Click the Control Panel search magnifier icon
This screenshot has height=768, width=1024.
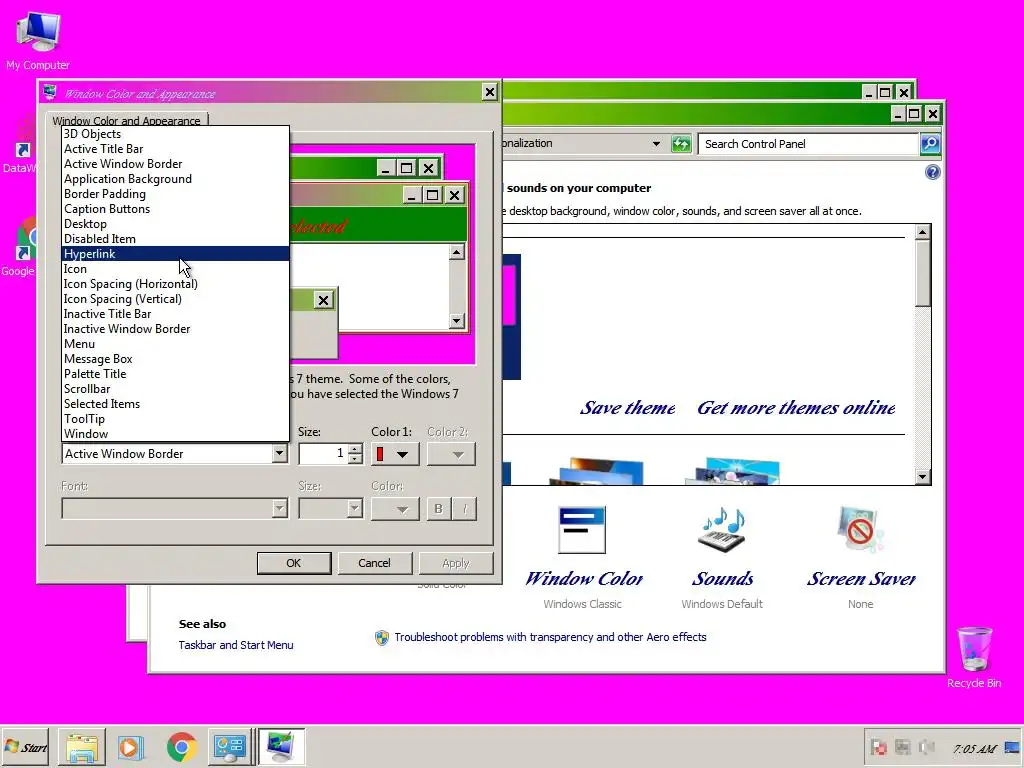[931, 144]
